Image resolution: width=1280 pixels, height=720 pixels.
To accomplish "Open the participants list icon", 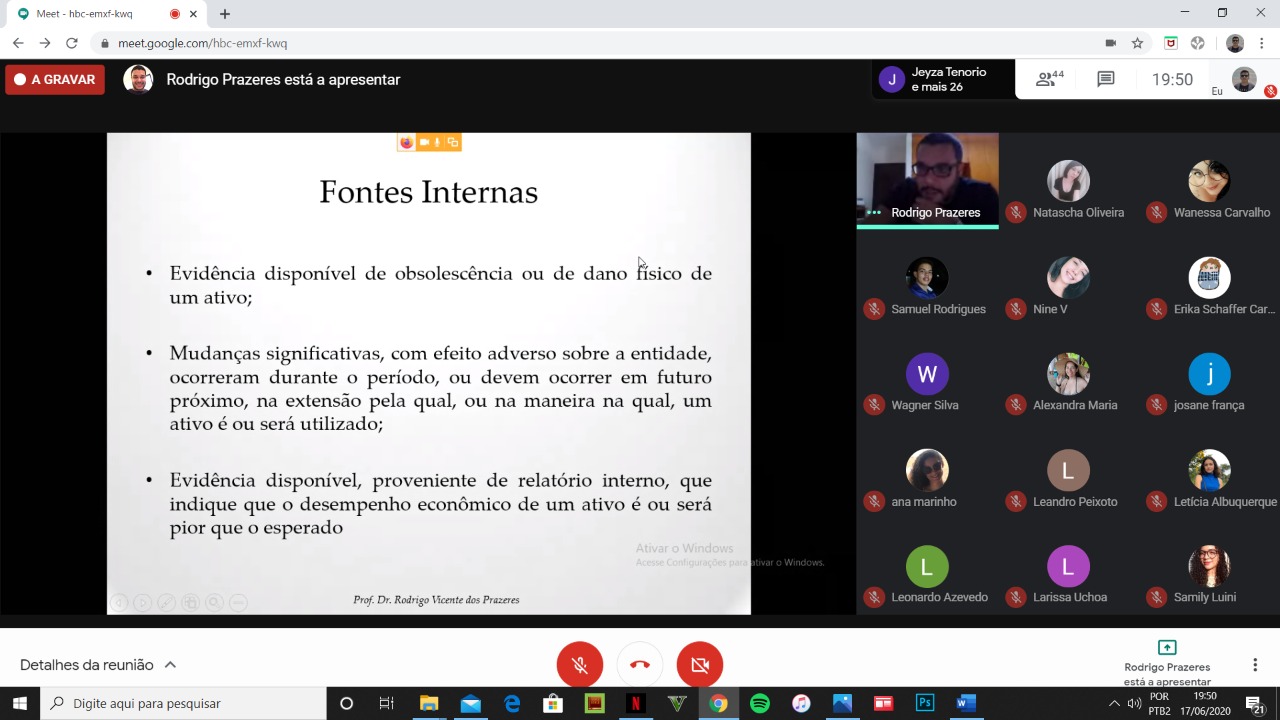I will [x=1049, y=79].
